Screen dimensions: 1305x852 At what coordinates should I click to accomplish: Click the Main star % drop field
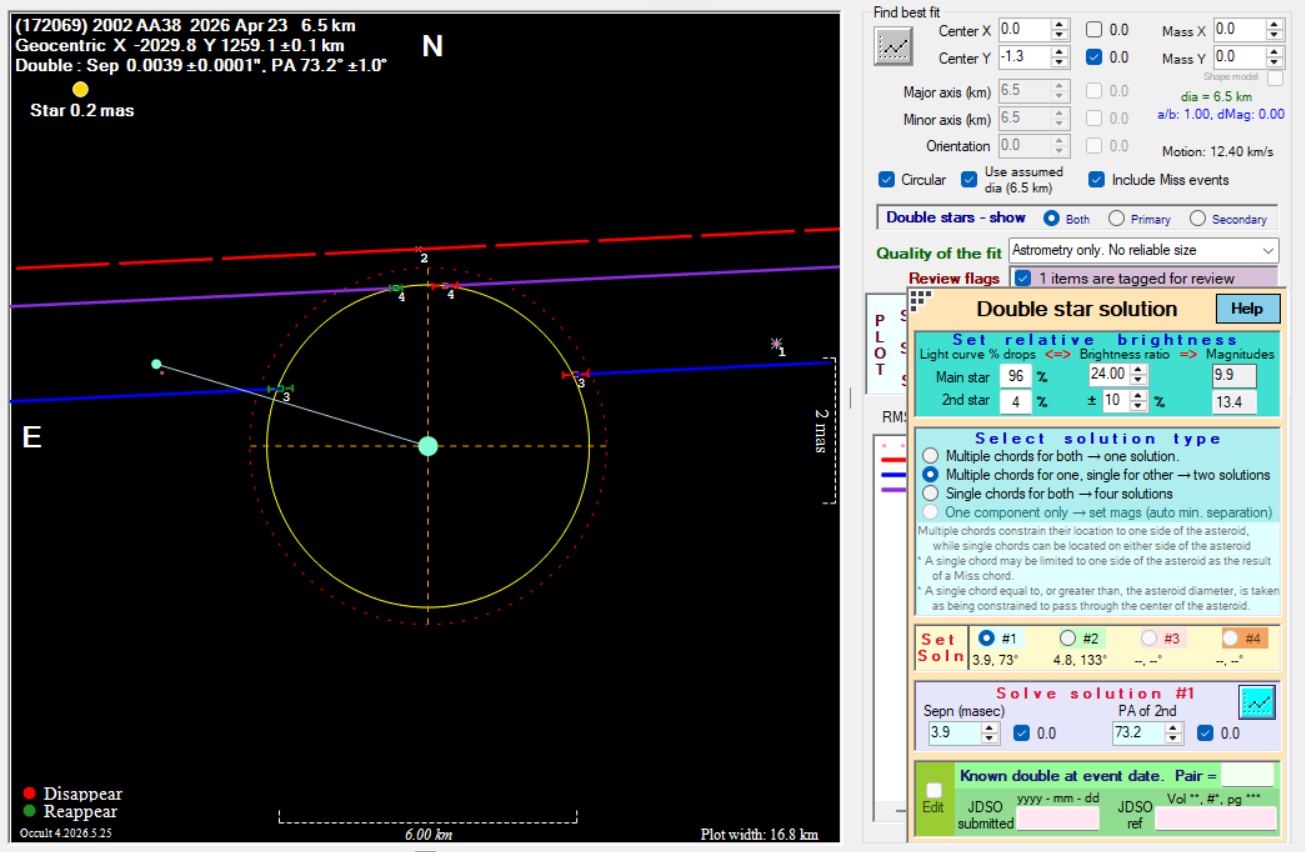1017,376
